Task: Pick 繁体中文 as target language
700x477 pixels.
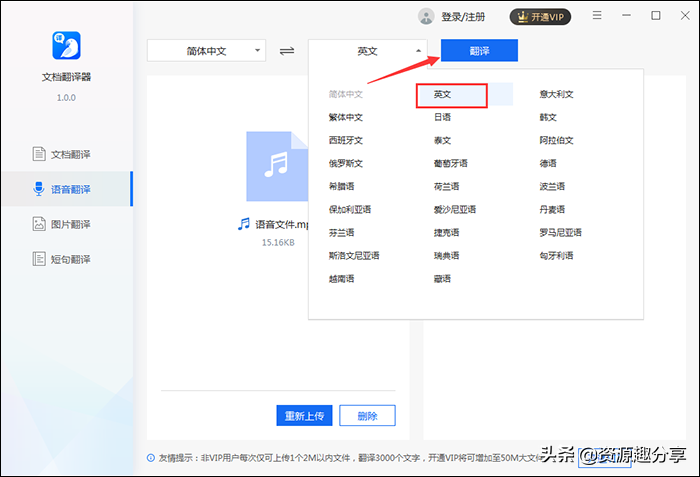Action: point(346,117)
